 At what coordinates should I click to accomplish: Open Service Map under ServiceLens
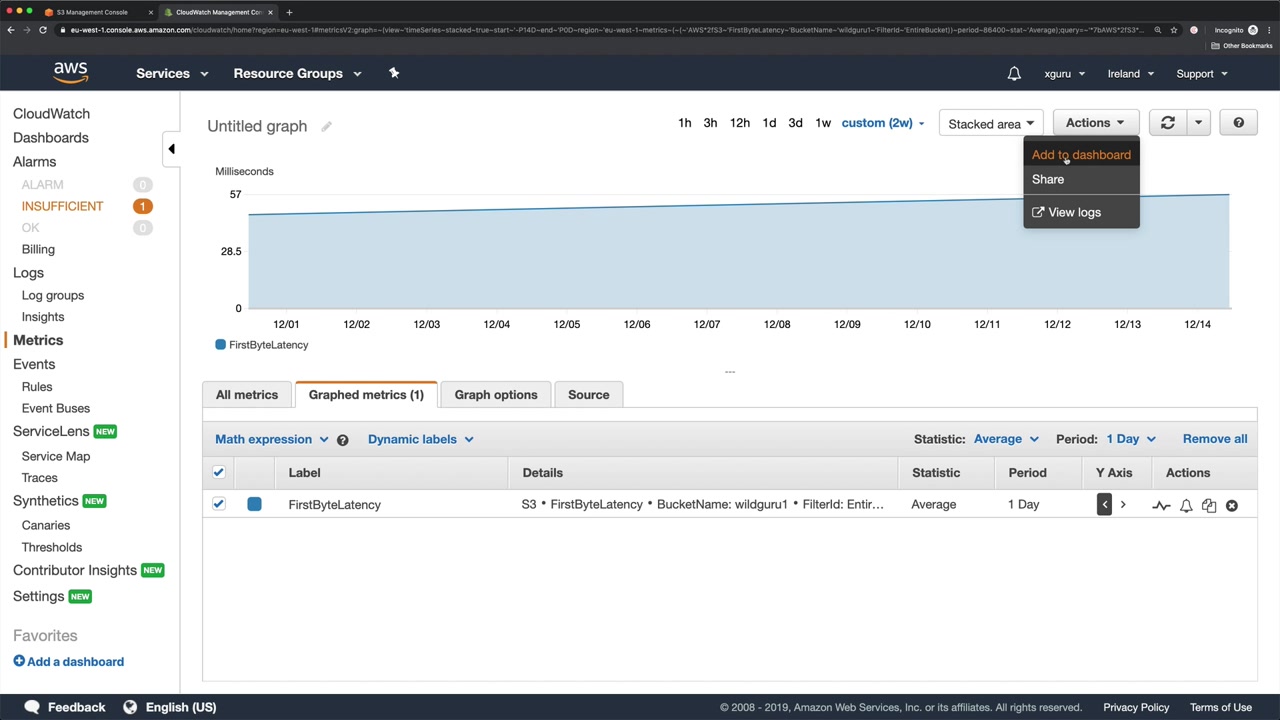[x=56, y=456]
